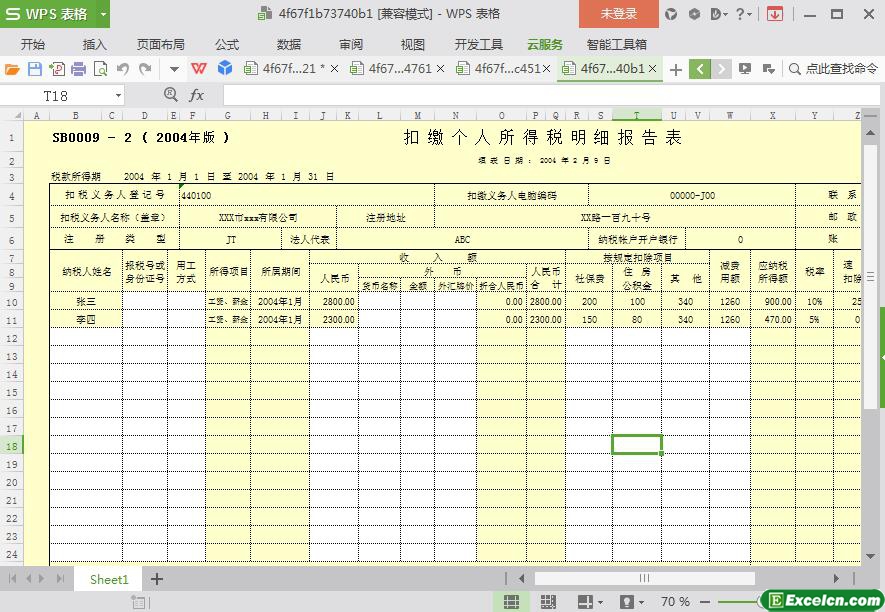Screen dimensions: 885x612
Task: Click the Print Preview icon
Action: [x=100, y=69]
